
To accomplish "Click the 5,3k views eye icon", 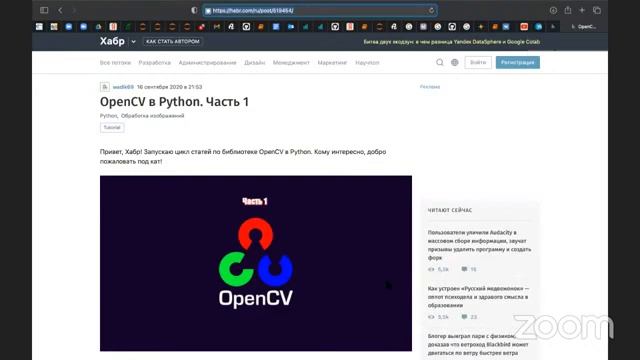I will 431,269.
